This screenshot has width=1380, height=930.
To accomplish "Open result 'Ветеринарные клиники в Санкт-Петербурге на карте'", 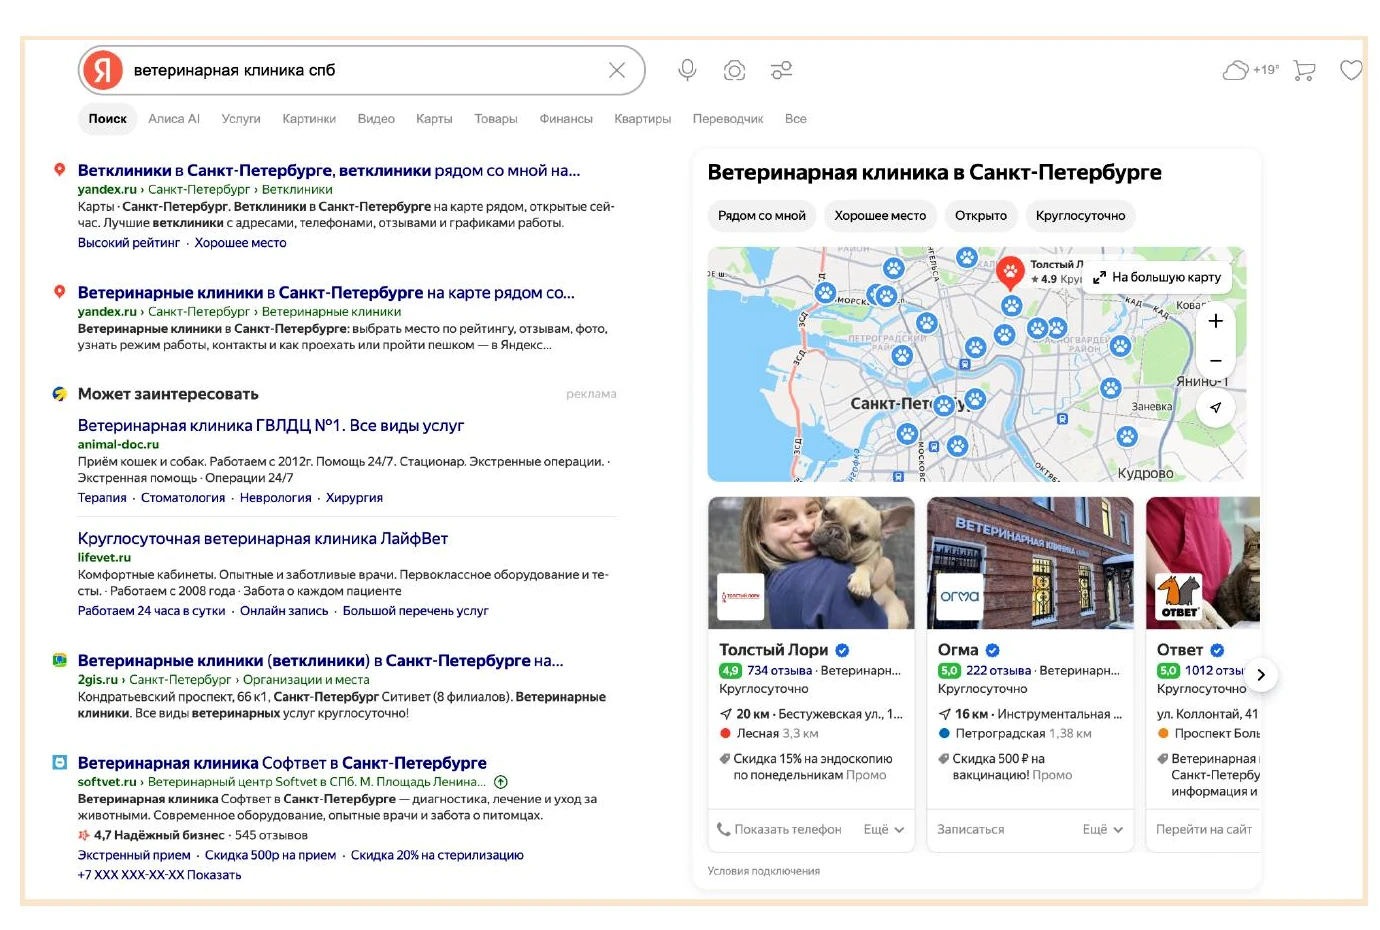I will point(326,293).
